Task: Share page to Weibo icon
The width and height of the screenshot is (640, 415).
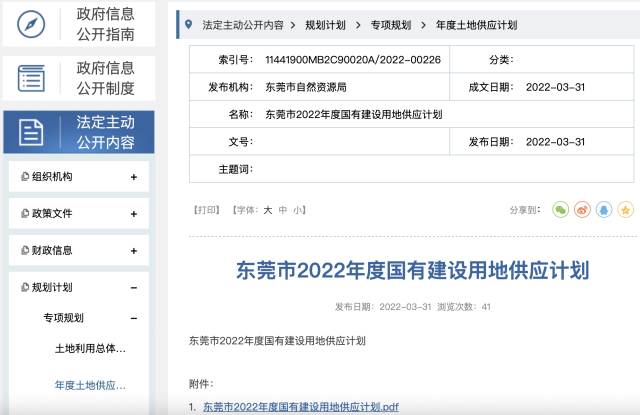Action: tap(582, 210)
